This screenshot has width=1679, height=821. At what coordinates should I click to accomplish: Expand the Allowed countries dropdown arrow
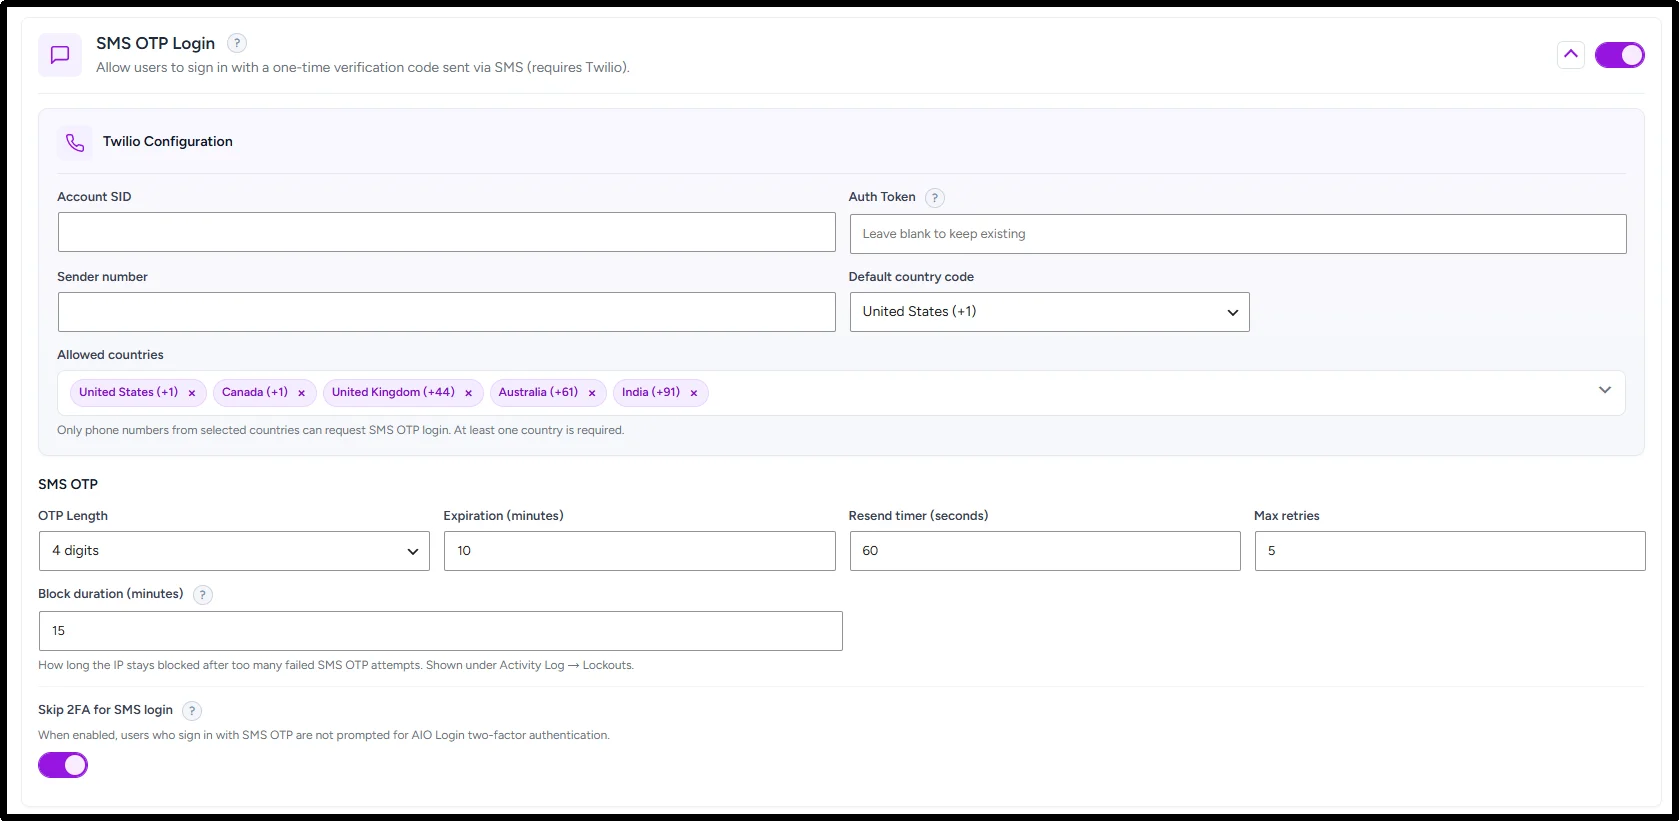click(1605, 390)
